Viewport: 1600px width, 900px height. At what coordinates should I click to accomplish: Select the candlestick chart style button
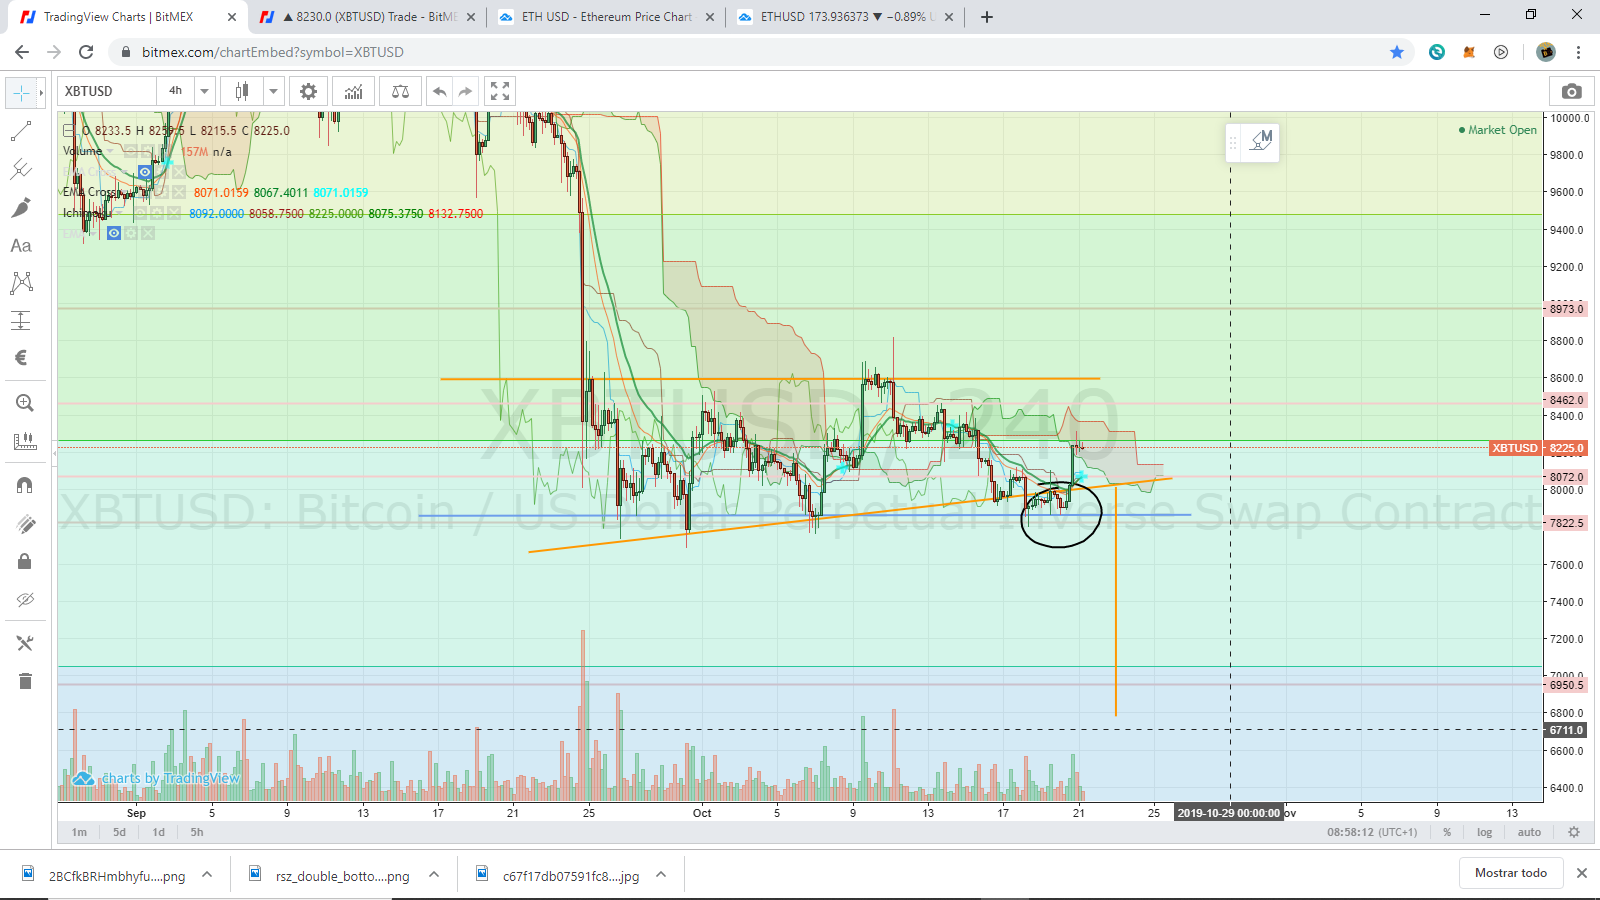coord(241,91)
